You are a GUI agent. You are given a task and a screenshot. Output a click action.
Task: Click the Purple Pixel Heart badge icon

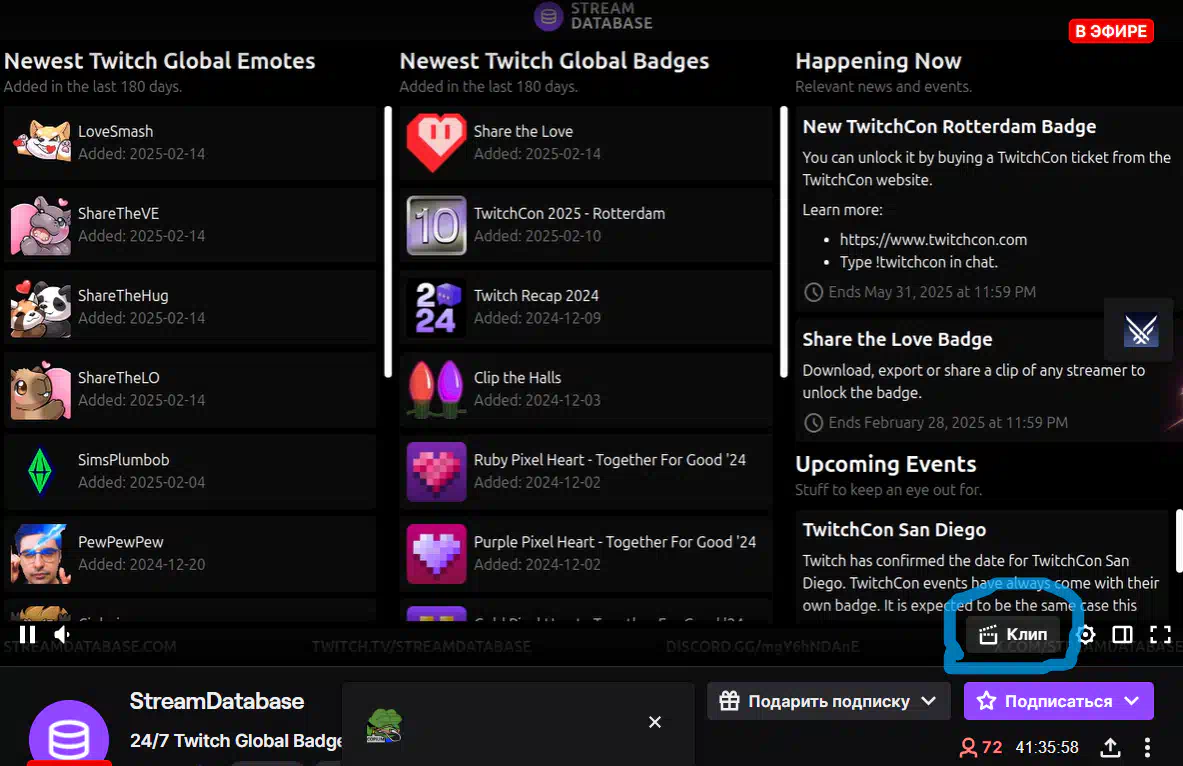coord(436,554)
